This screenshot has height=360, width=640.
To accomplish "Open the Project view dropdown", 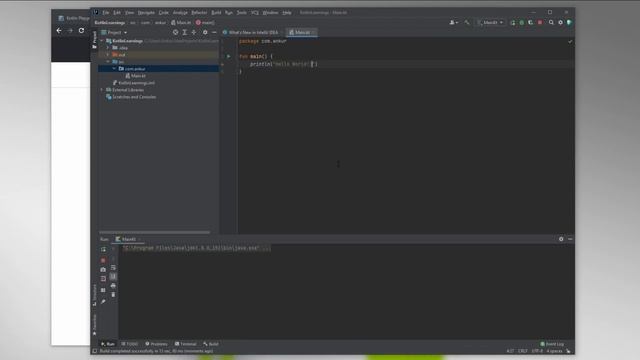I will [x=114, y=32].
